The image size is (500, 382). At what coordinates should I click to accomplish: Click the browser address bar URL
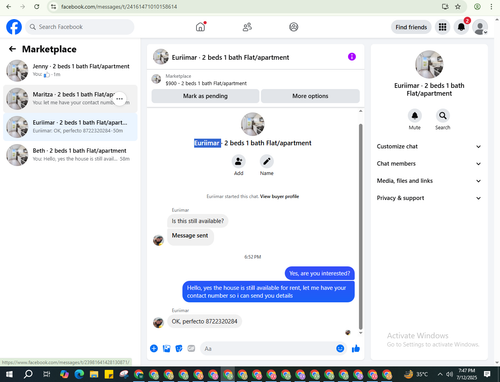pyautogui.click(x=119, y=7)
